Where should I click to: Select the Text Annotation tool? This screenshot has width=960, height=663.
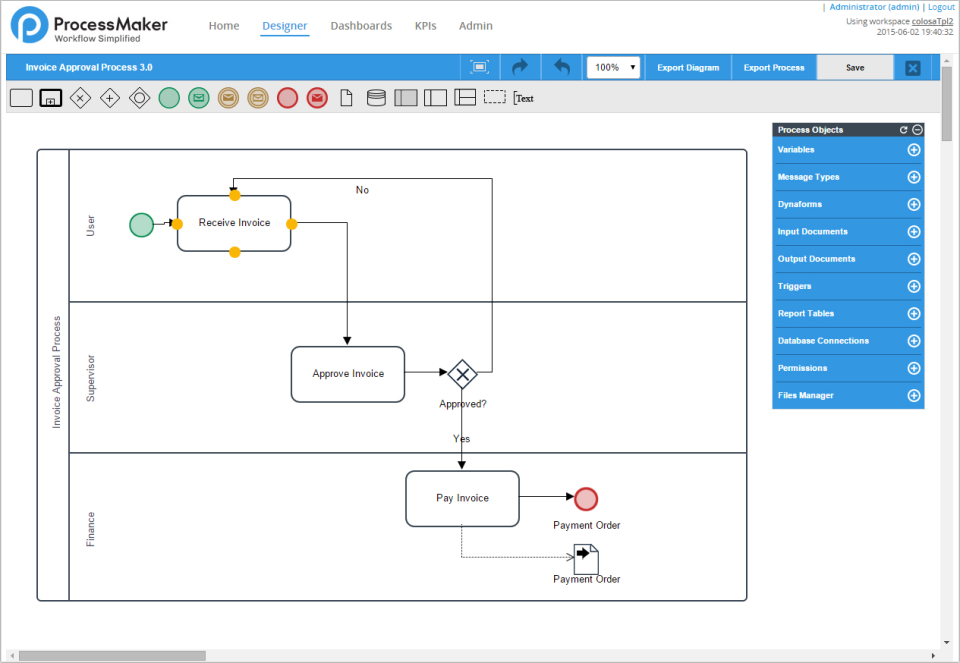[x=521, y=98]
